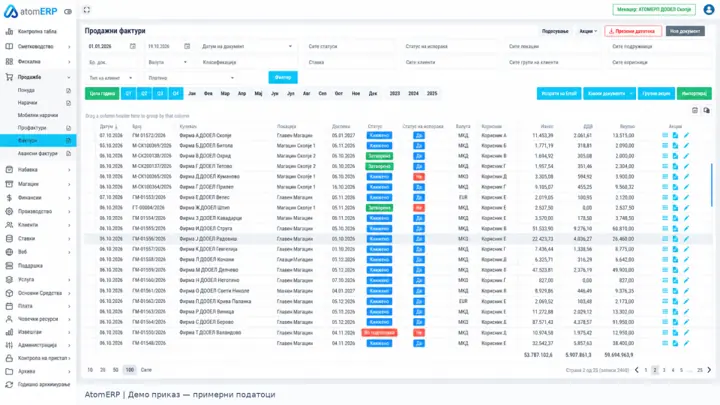The width and height of the screenshot is (720, 405).
Task: Click edit pencil for Фирма В ДООЕЛ Охрид row
Action: 686,156
